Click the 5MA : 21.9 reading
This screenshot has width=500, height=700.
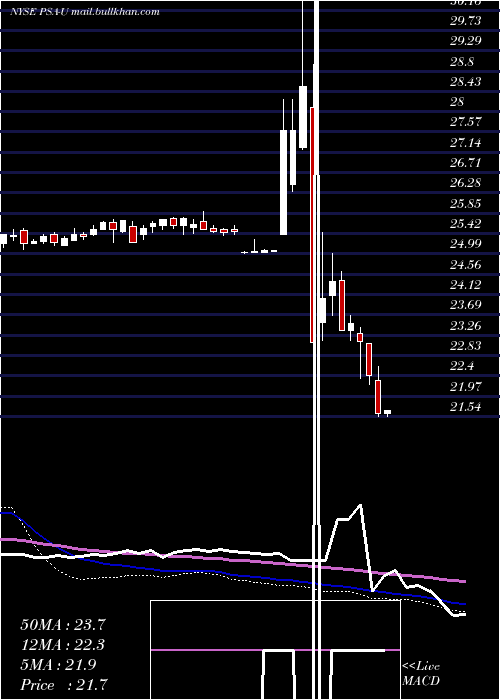click(x=58, y=665)
